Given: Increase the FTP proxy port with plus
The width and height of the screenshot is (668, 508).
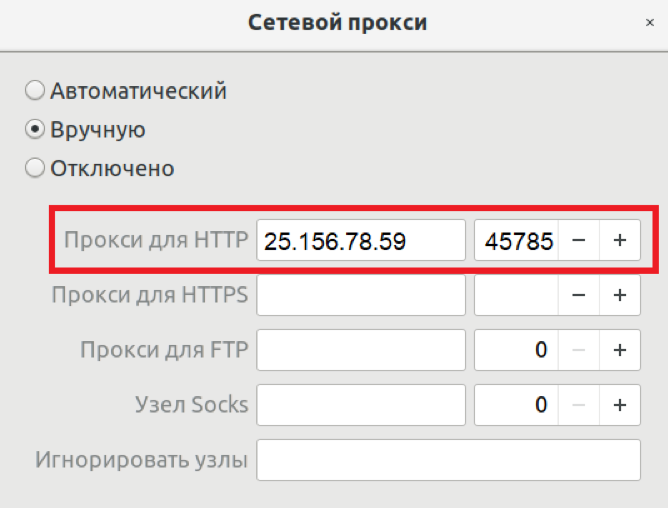Looking at the screenshot, I should 620,350.
